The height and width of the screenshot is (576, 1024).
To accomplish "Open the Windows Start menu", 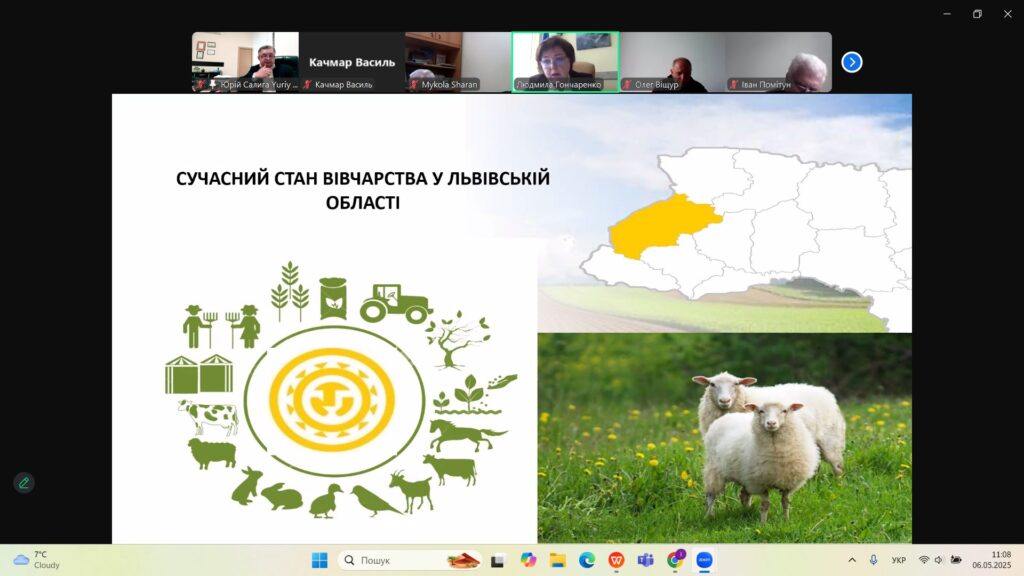I will tap(319, 560).
